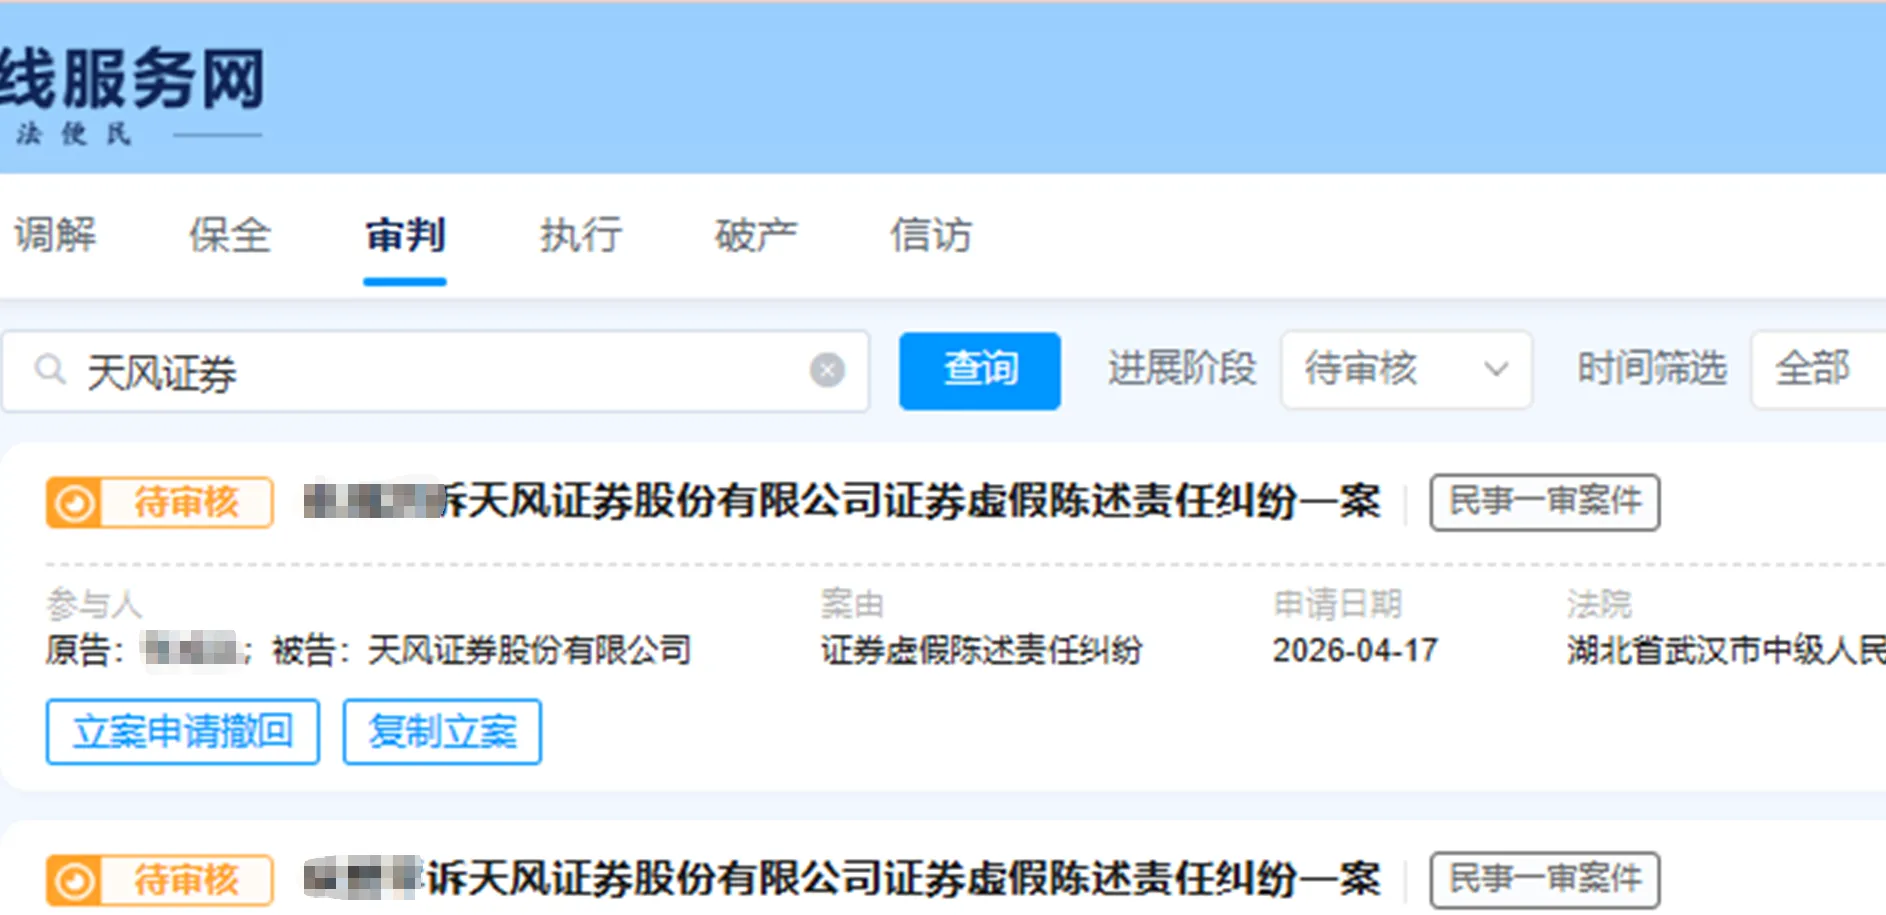Screen dimensions: 1886x915
Task: Switch to the 保全 tab
Action: [230, 236]
